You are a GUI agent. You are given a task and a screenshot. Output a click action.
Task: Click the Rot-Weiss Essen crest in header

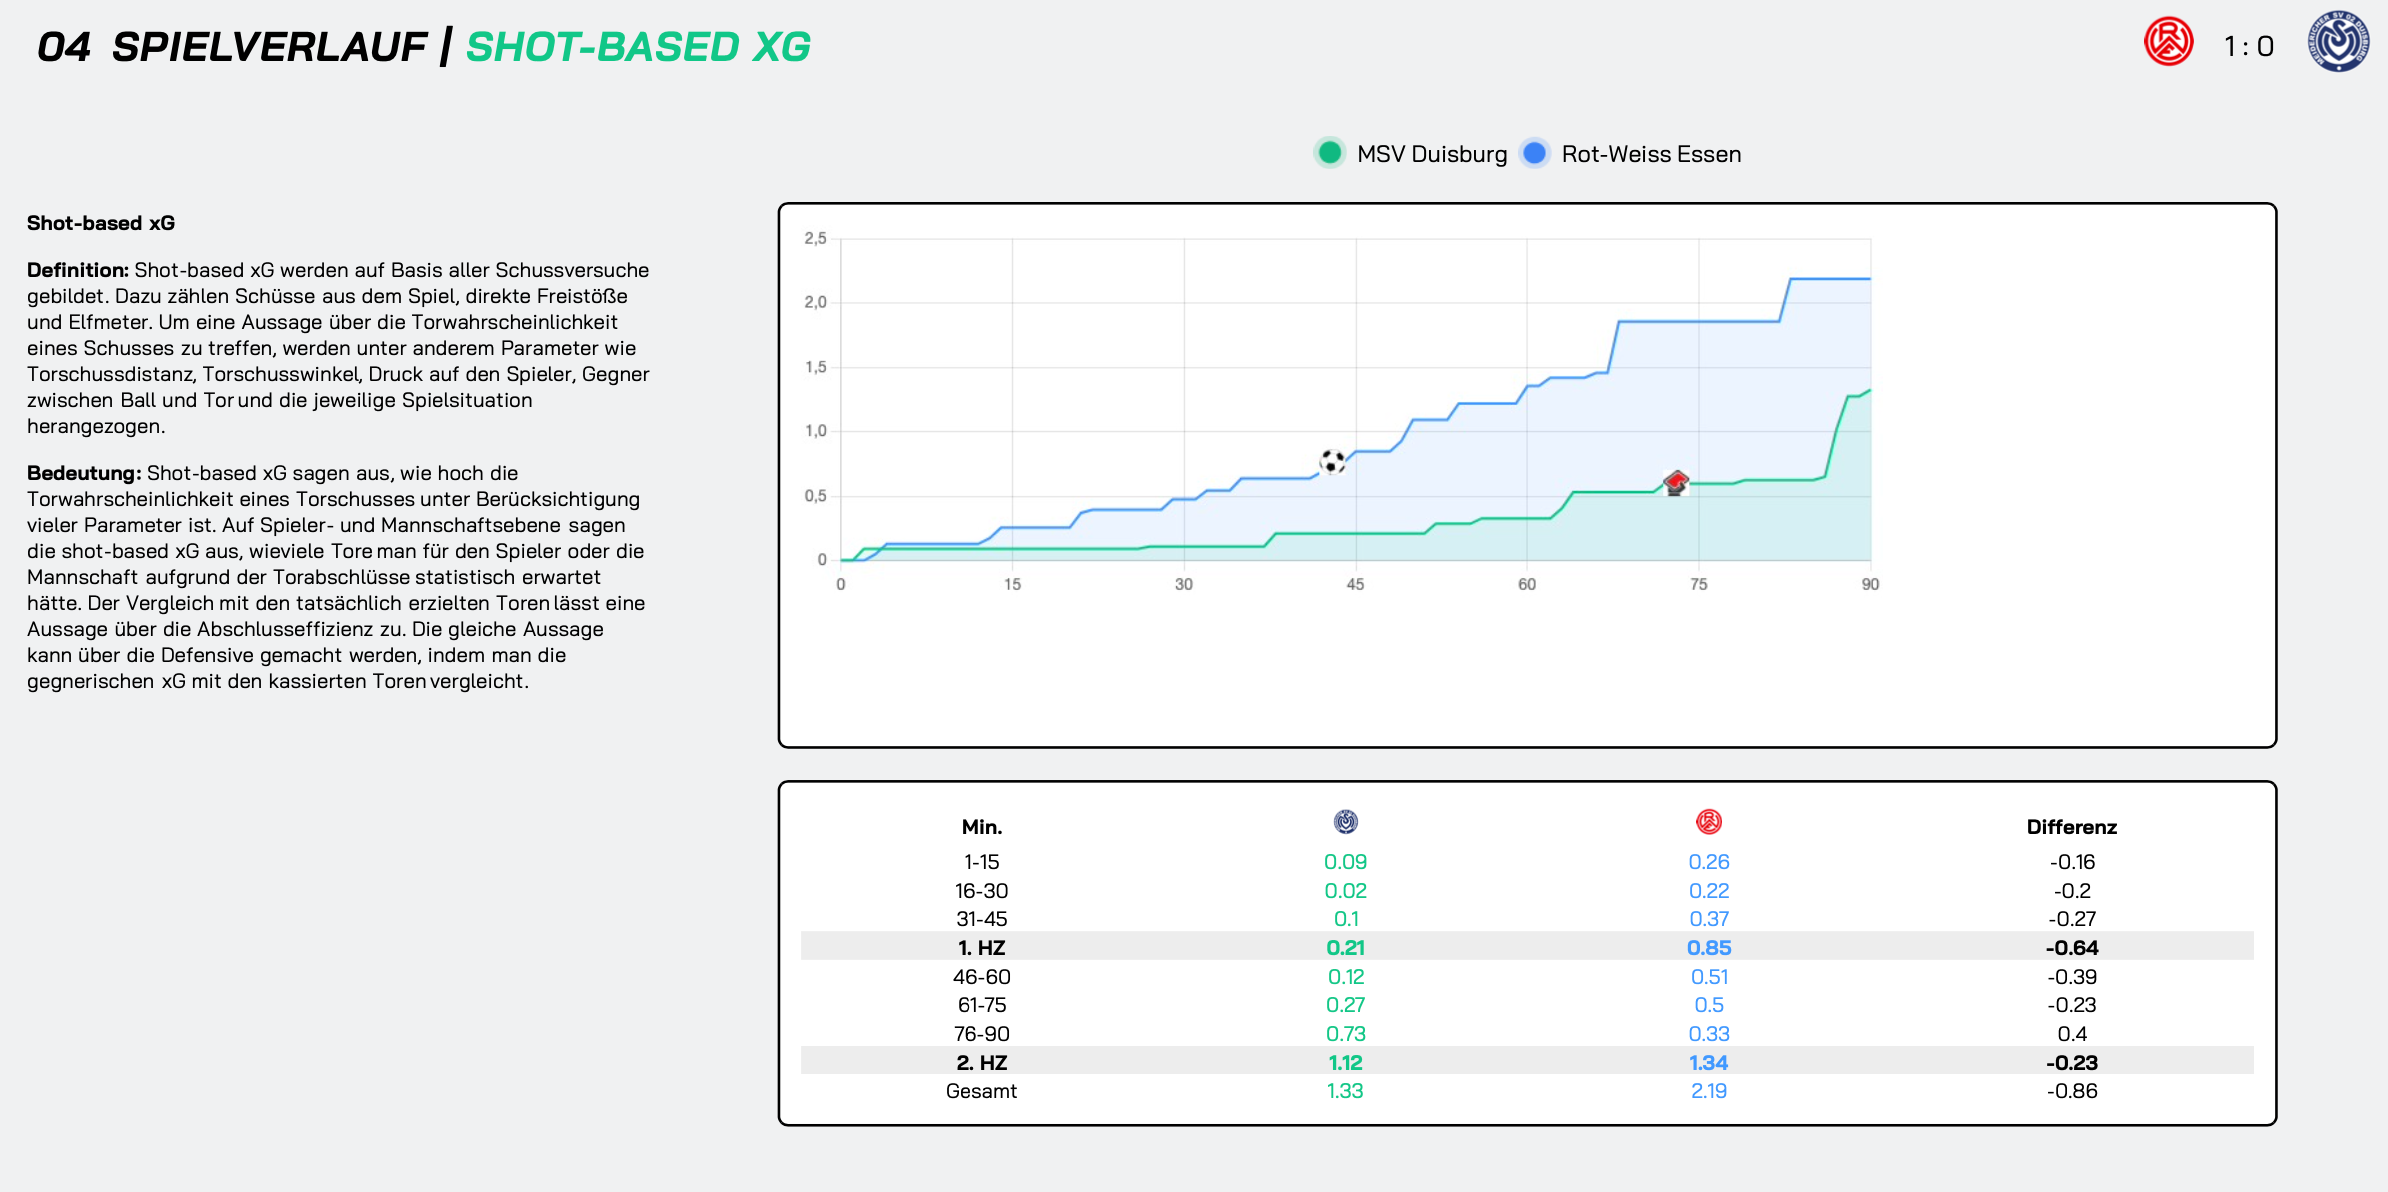click(x=2168, y=43)
